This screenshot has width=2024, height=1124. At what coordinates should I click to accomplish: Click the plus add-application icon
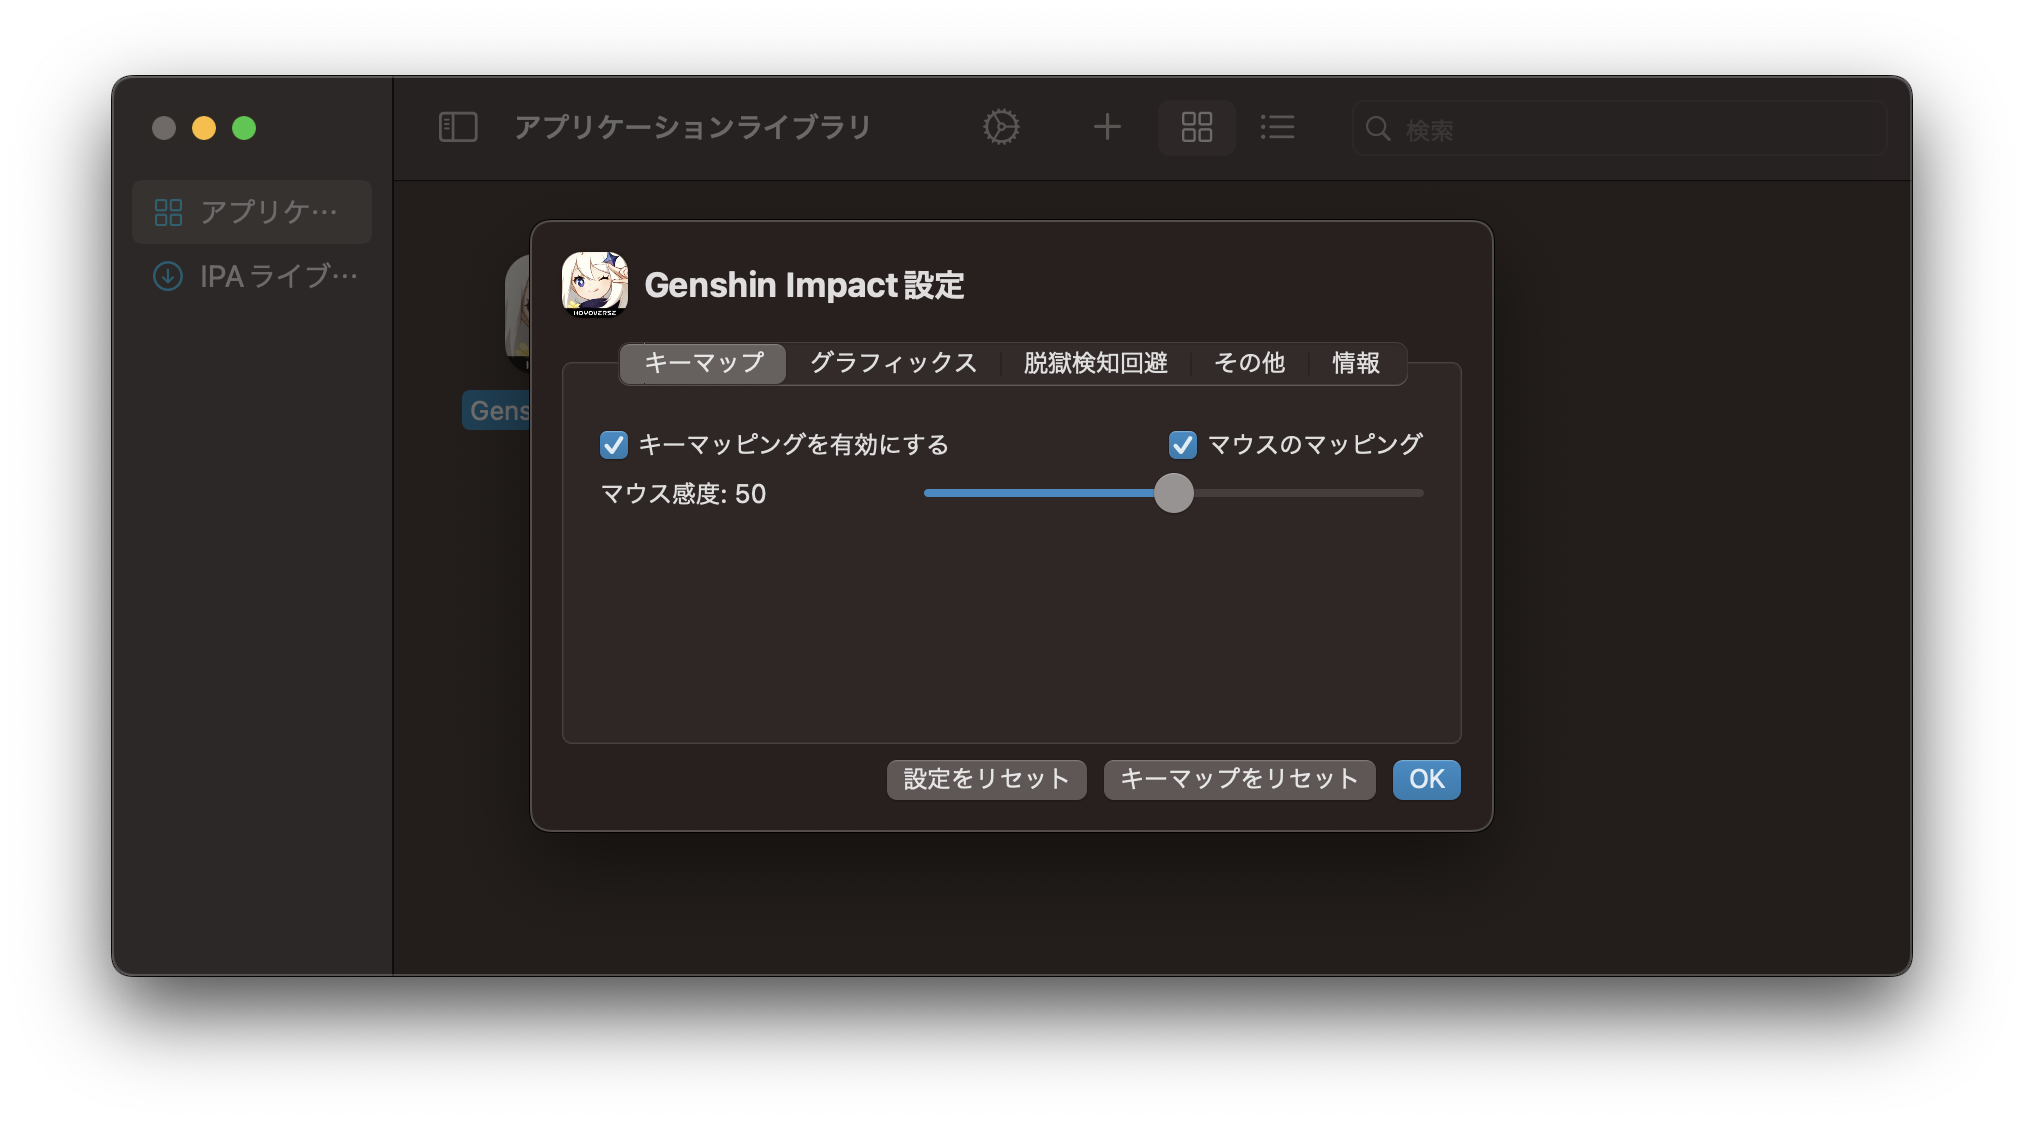pyautogui.click(x=1107, y=127)
